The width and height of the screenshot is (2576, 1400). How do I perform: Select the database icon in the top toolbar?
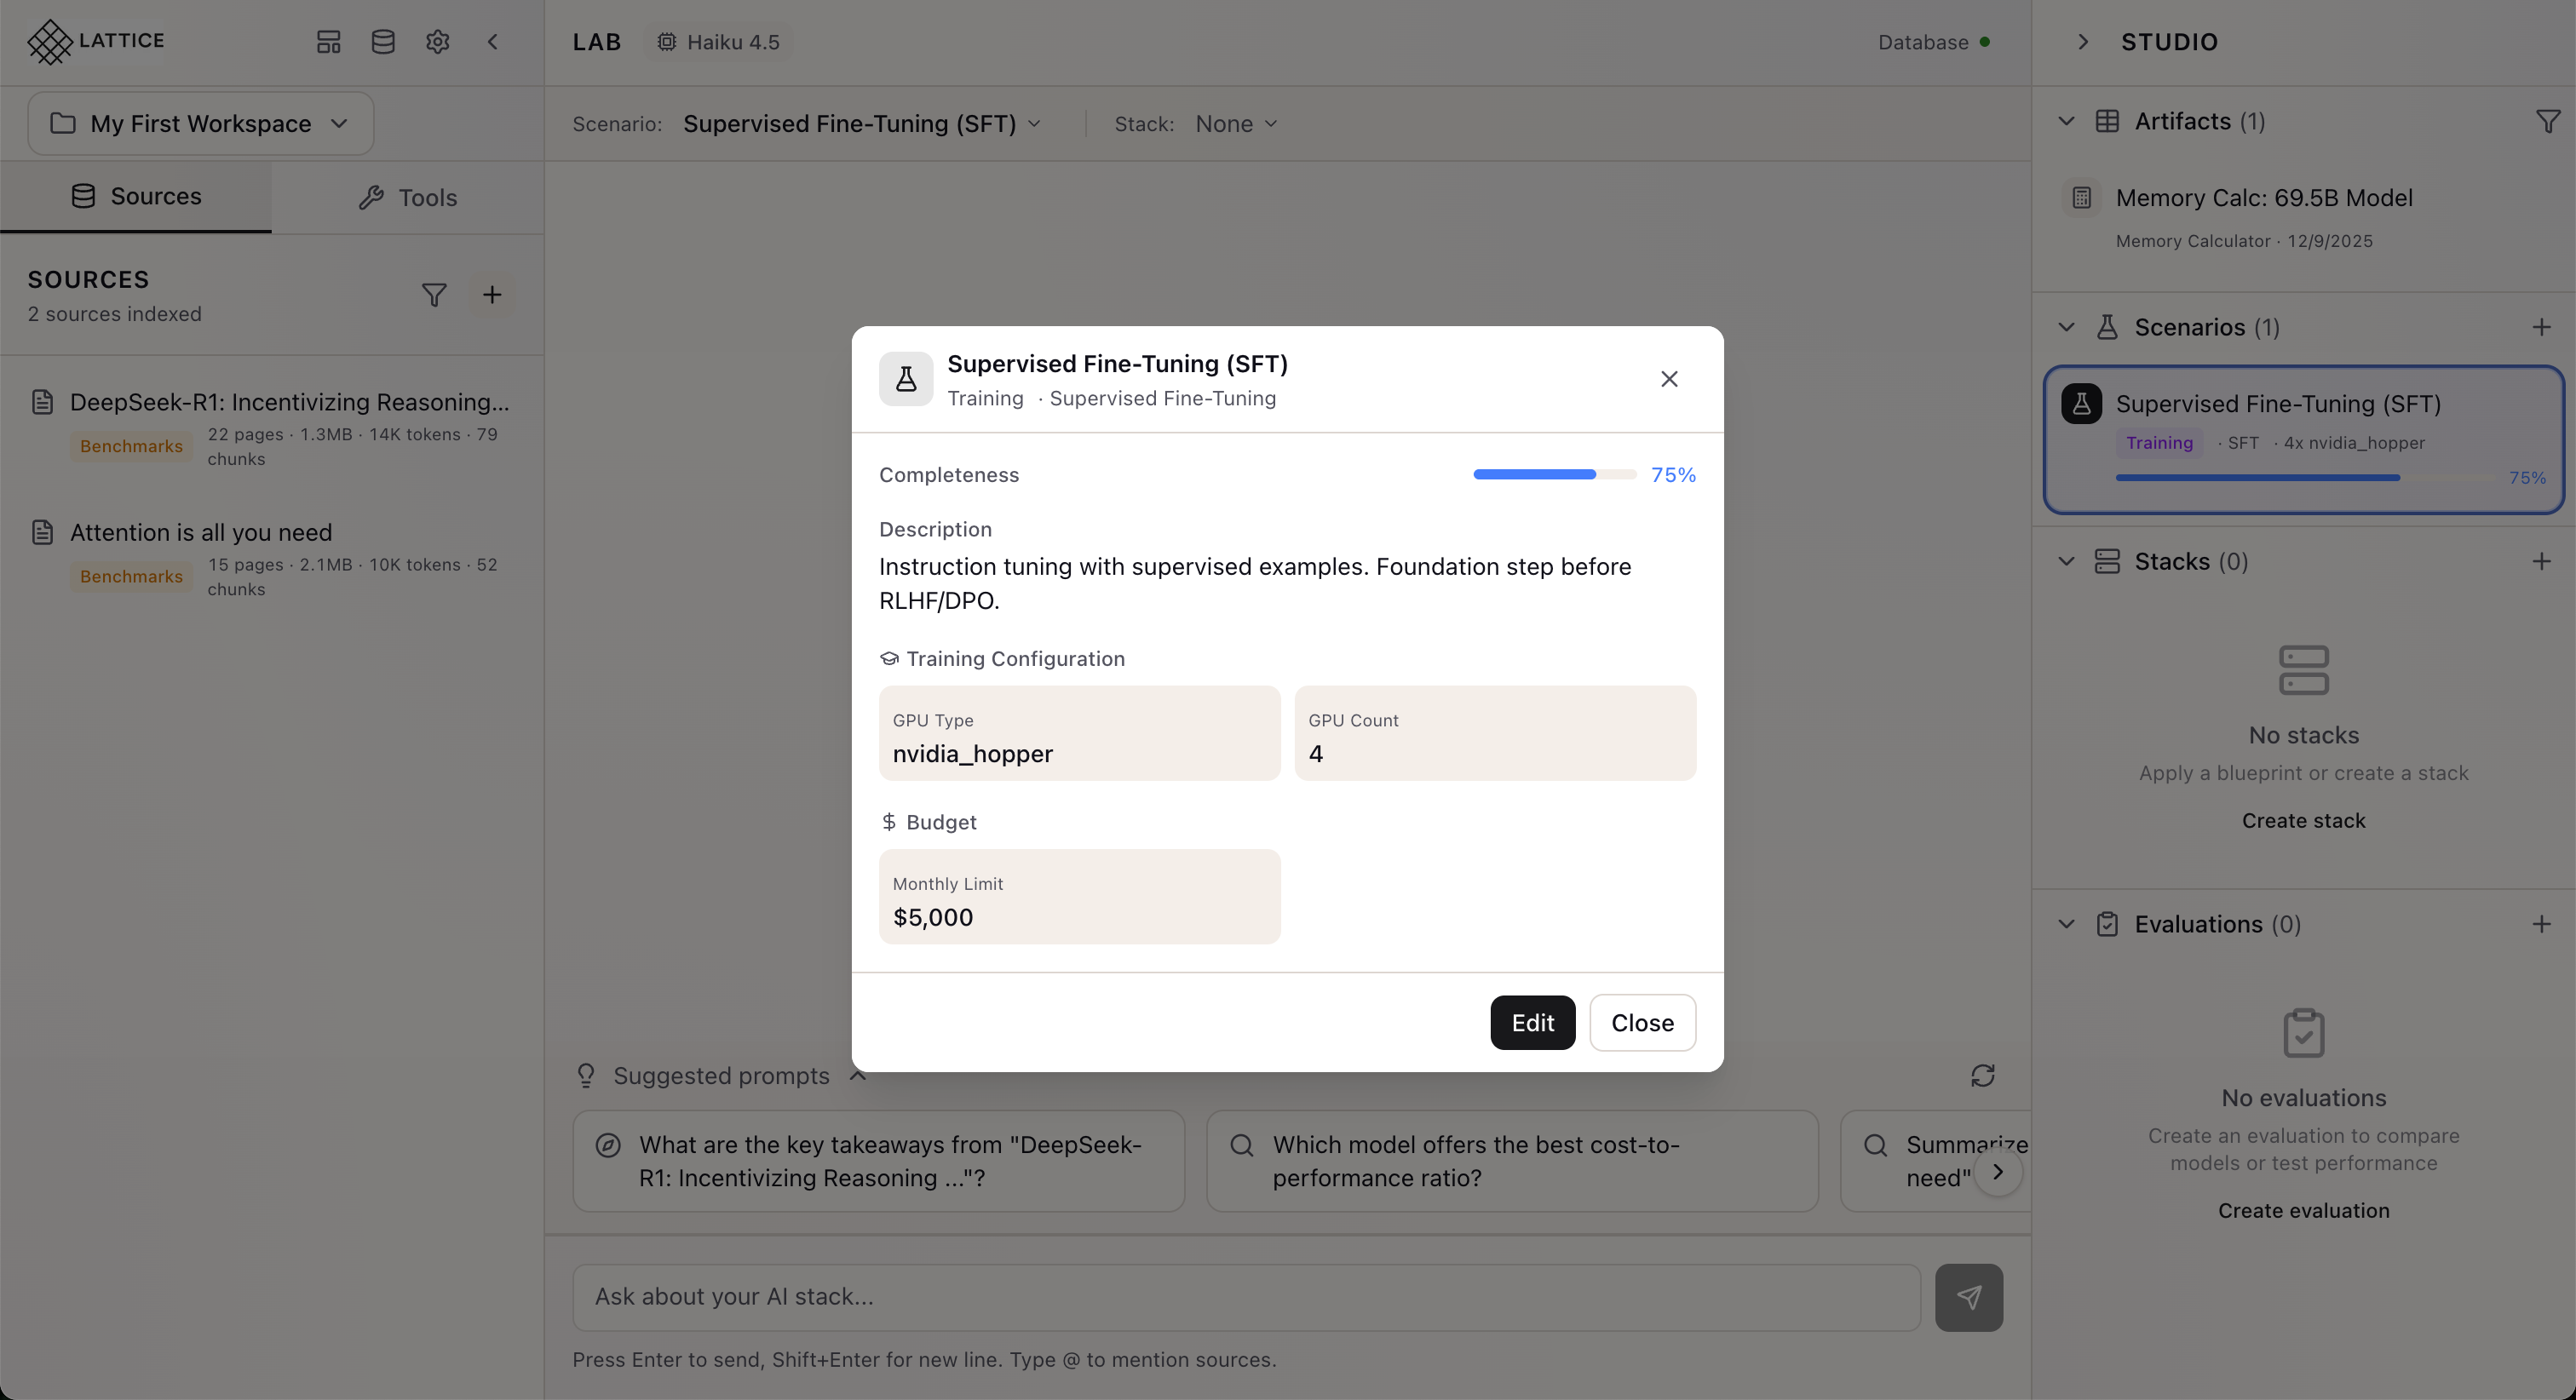coord(383,42)
